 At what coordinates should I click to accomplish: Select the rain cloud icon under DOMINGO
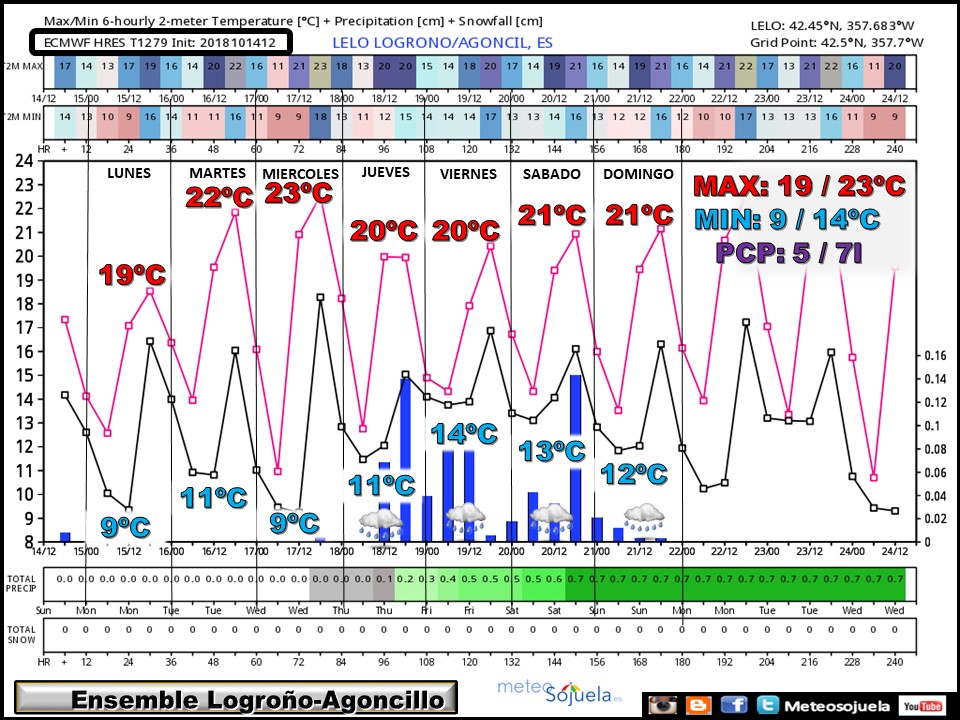point(644,519)
